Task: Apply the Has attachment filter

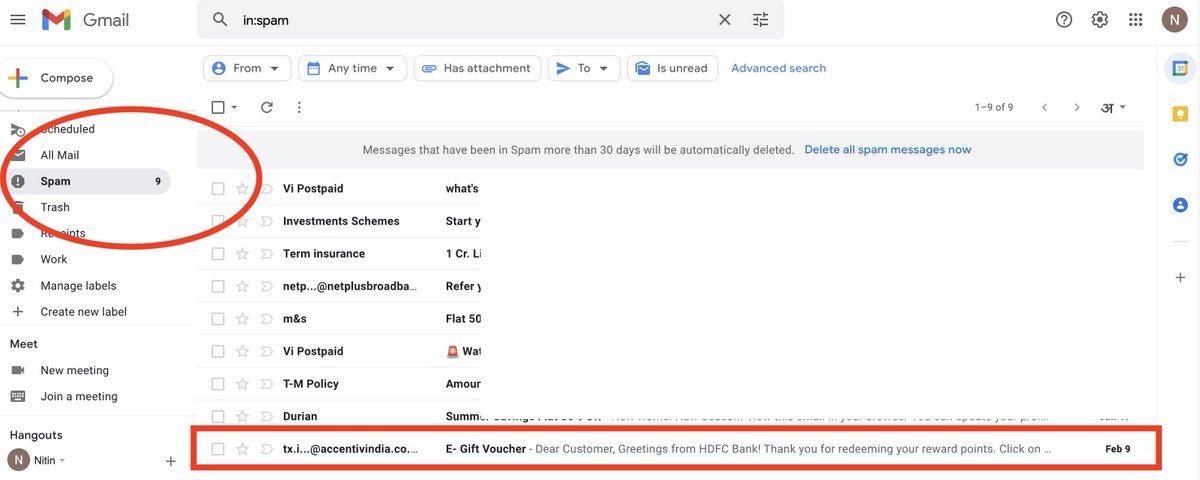Action: tap(477, 68)
